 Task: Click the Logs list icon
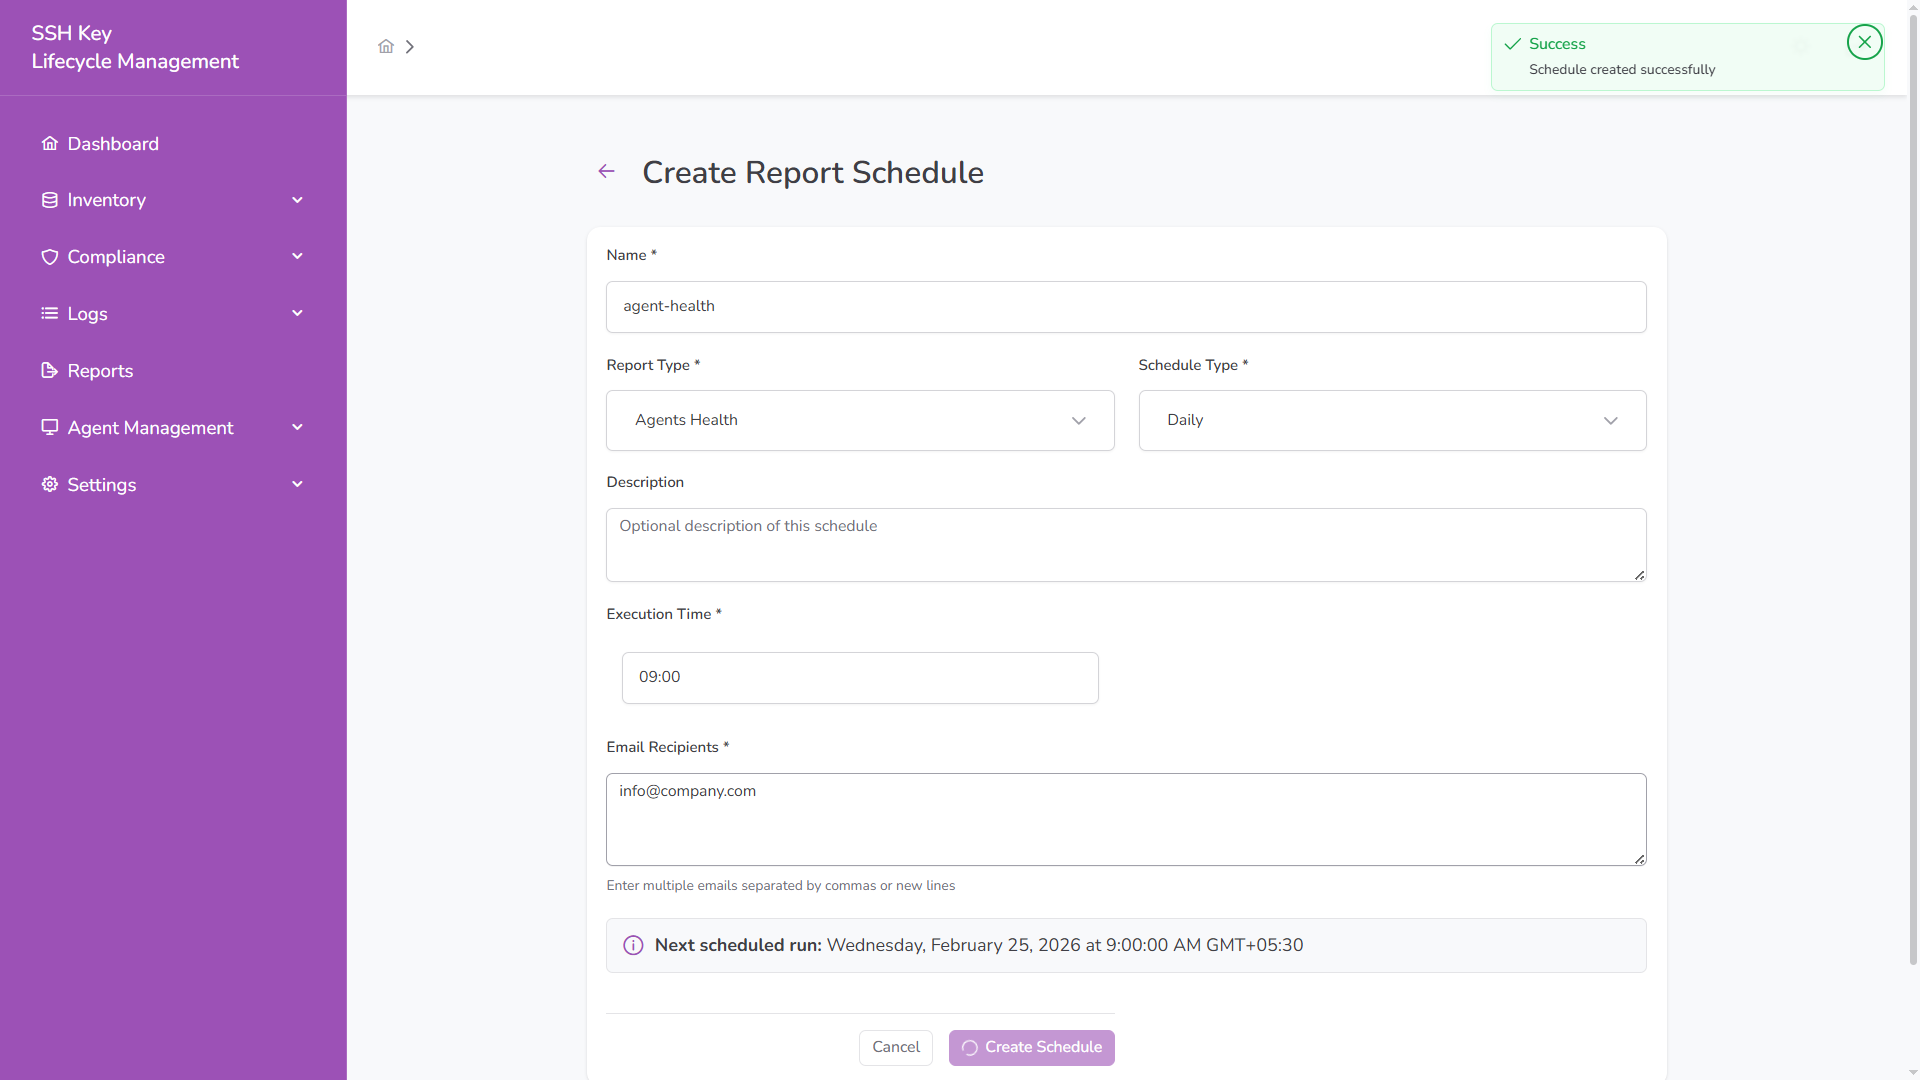pos(49,313)
